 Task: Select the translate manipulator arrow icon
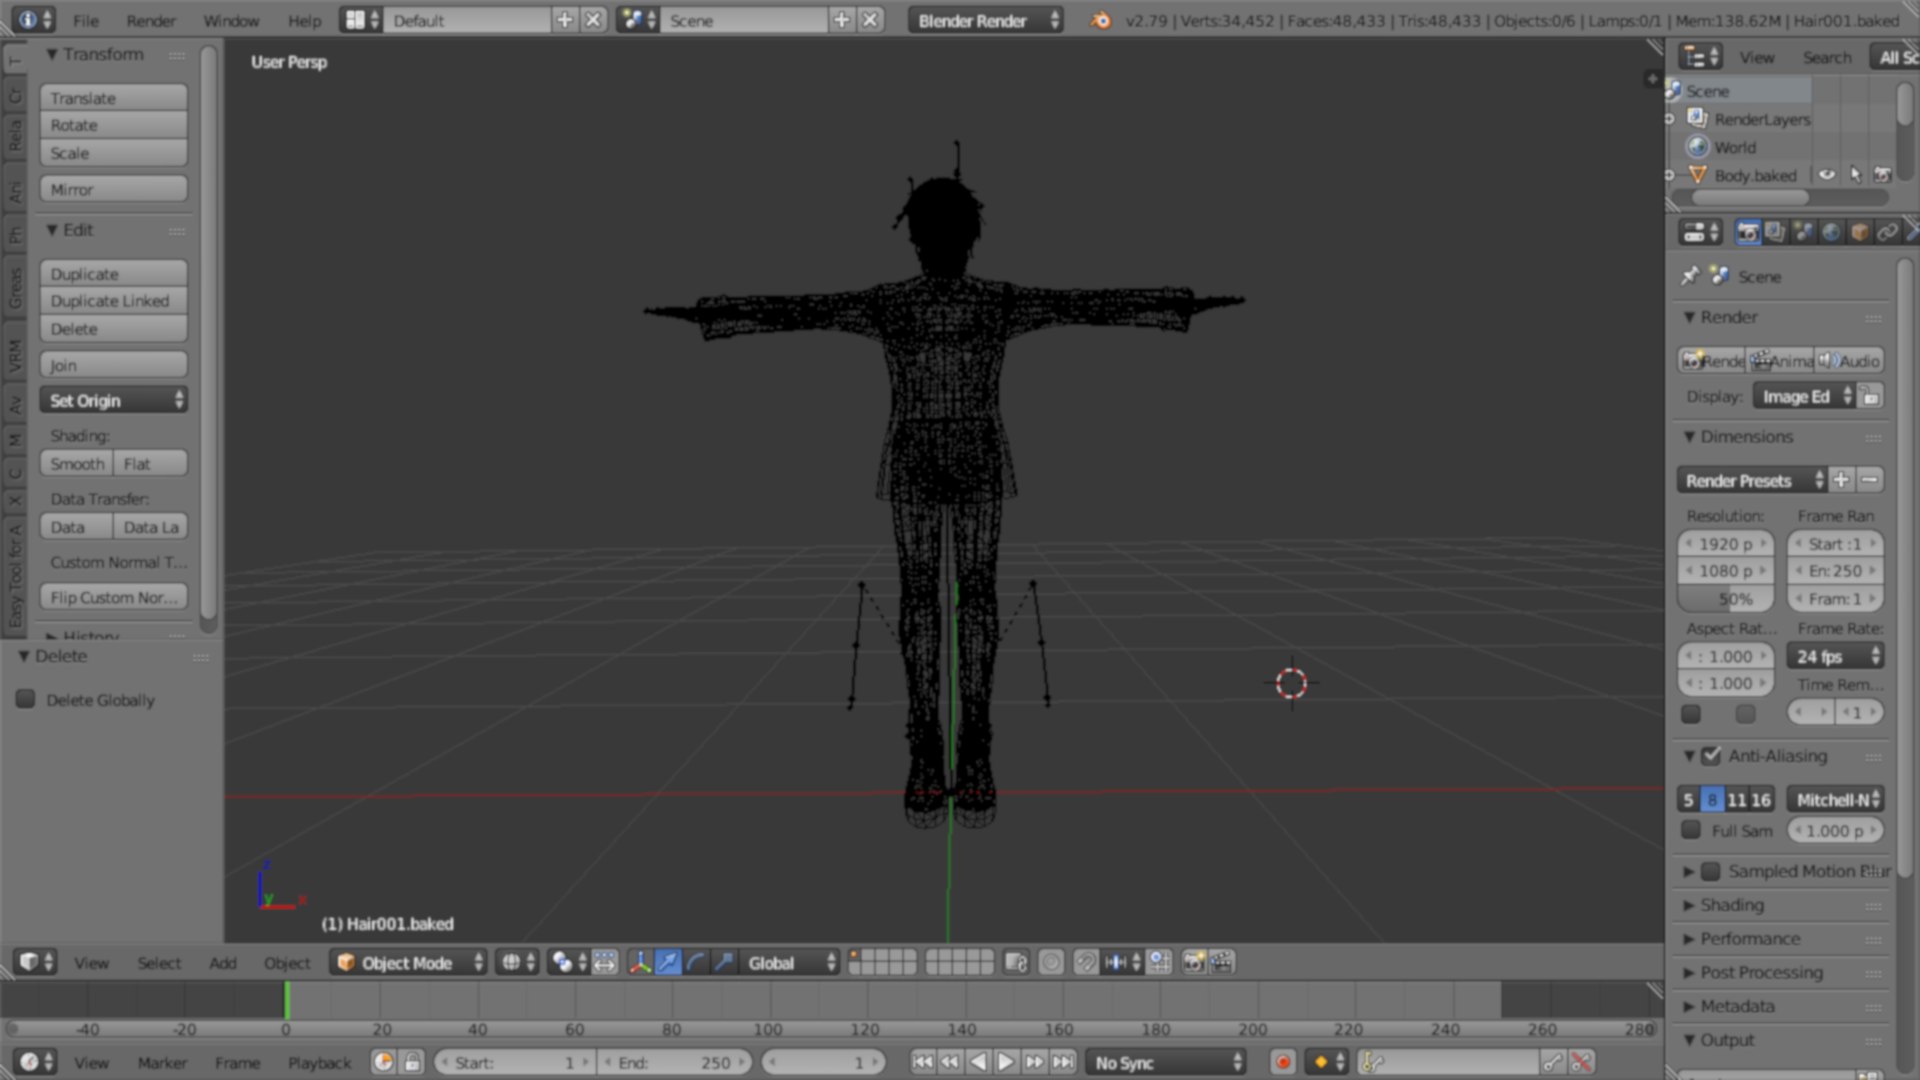click(668, 962)
